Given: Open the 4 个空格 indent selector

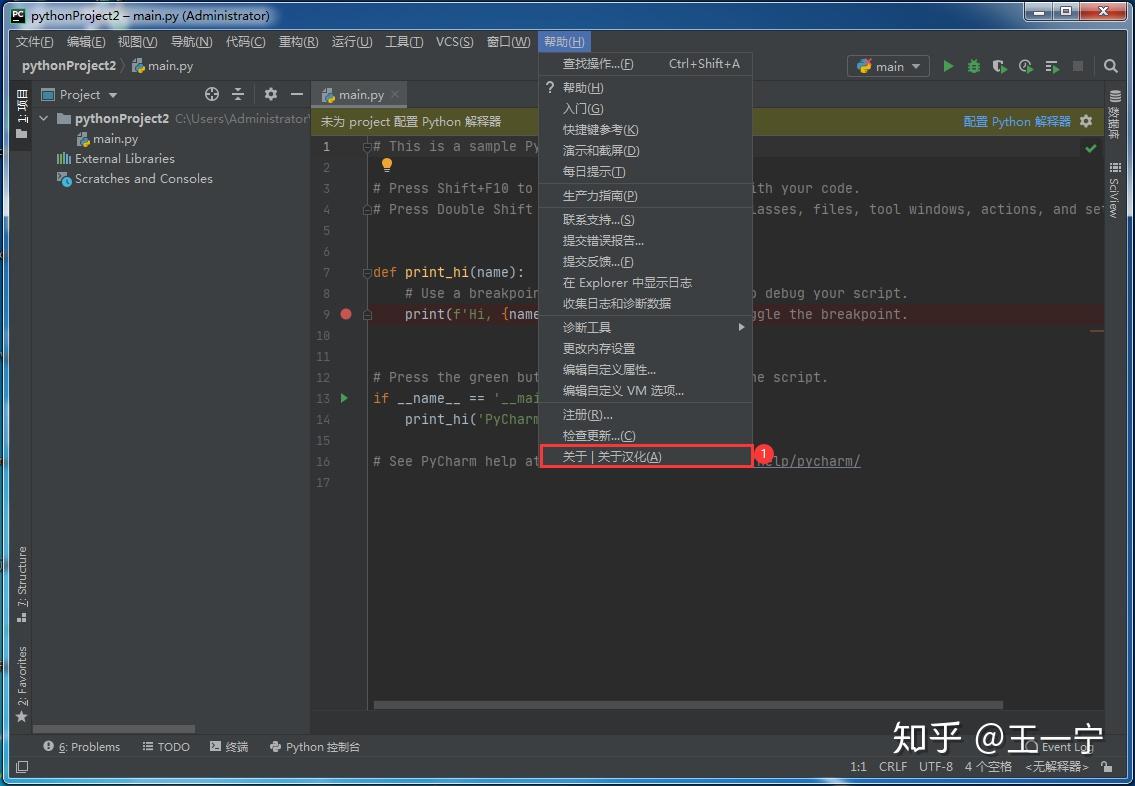Looking at the screenshot, I should click(988, 766).
